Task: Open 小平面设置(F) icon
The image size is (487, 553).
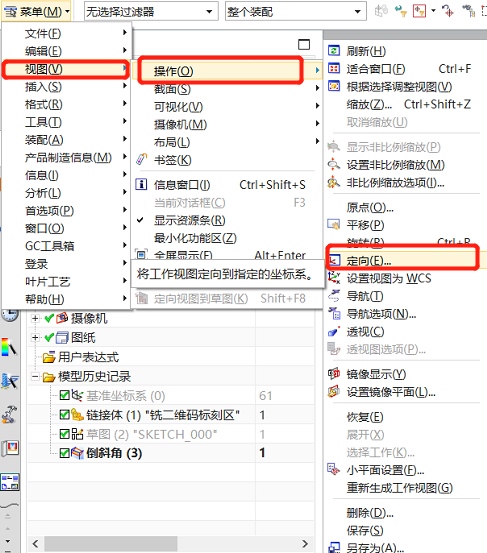Action: (x=334, y=469)
